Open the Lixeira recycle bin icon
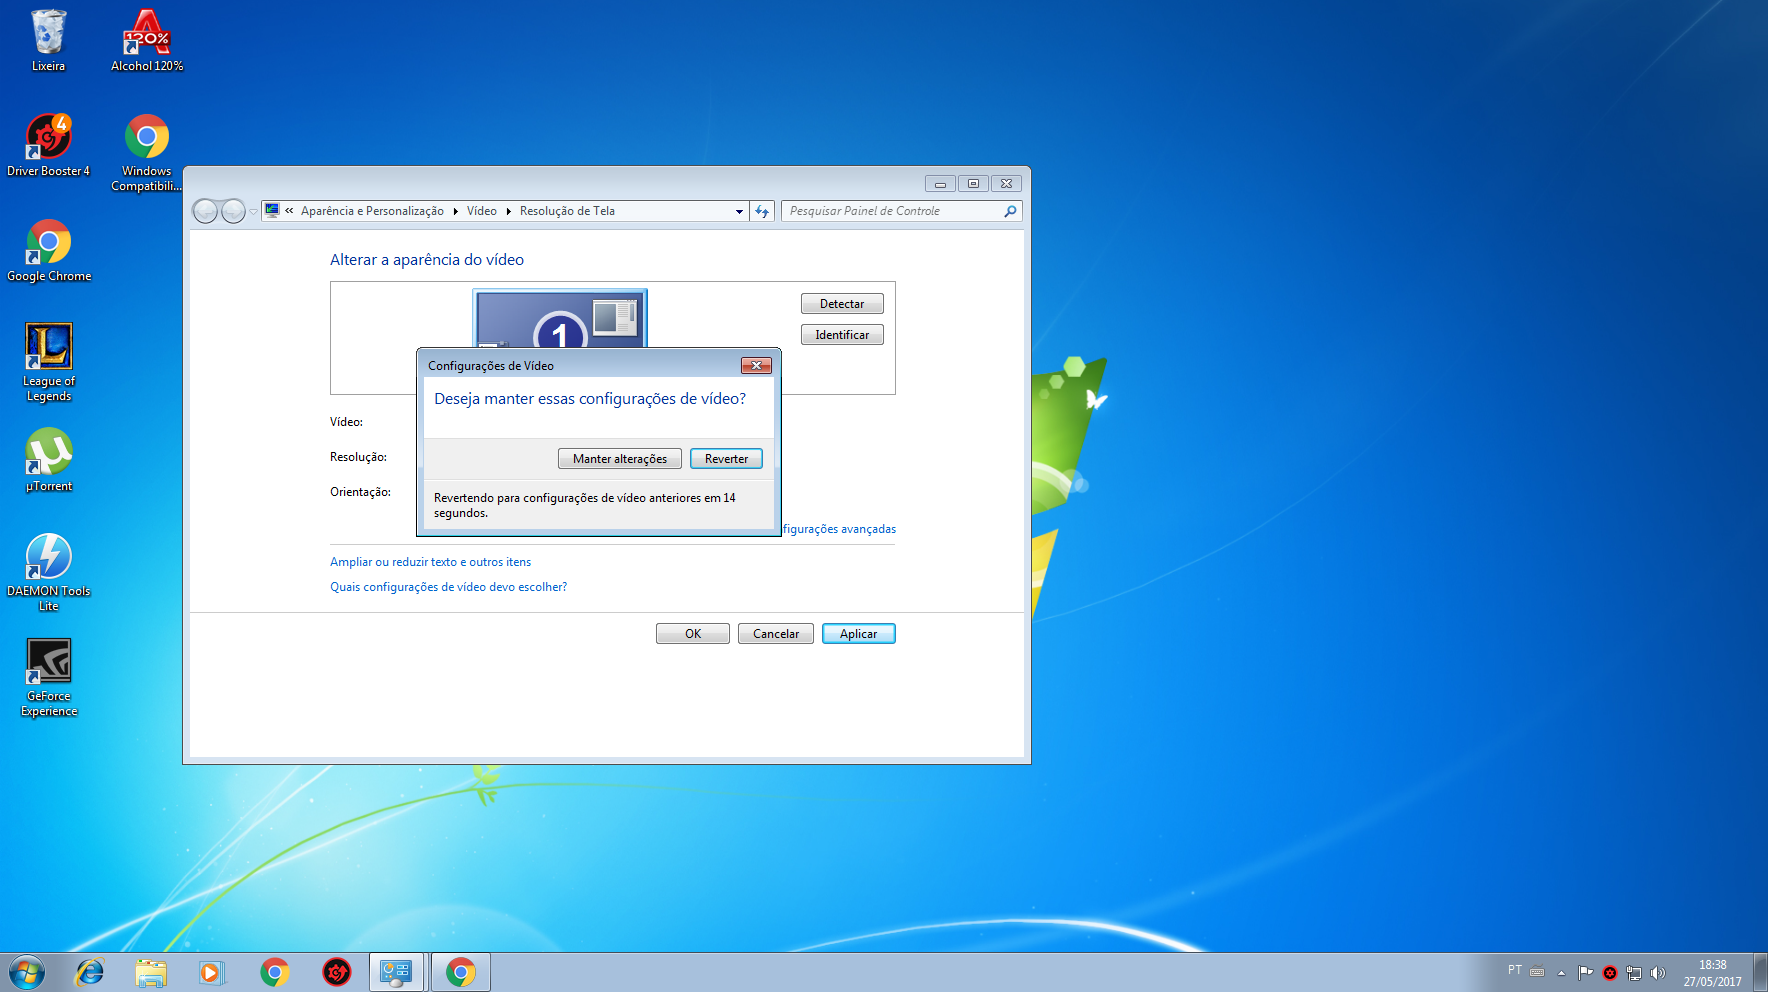Image resolution: width=1768 pixels, height=992 pixels. (48, 40)
